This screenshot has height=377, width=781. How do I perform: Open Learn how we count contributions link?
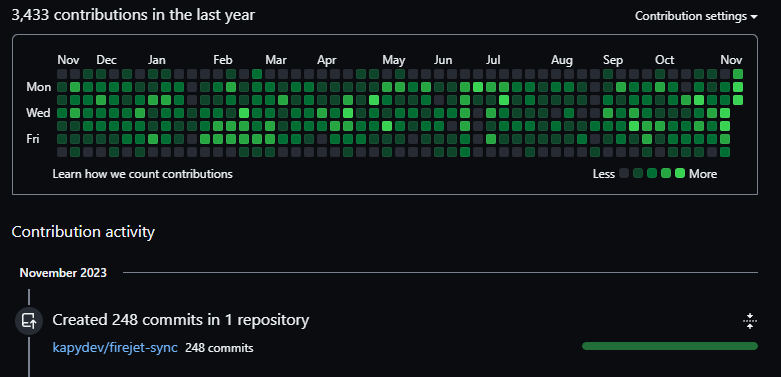click(x=142, y=174)
